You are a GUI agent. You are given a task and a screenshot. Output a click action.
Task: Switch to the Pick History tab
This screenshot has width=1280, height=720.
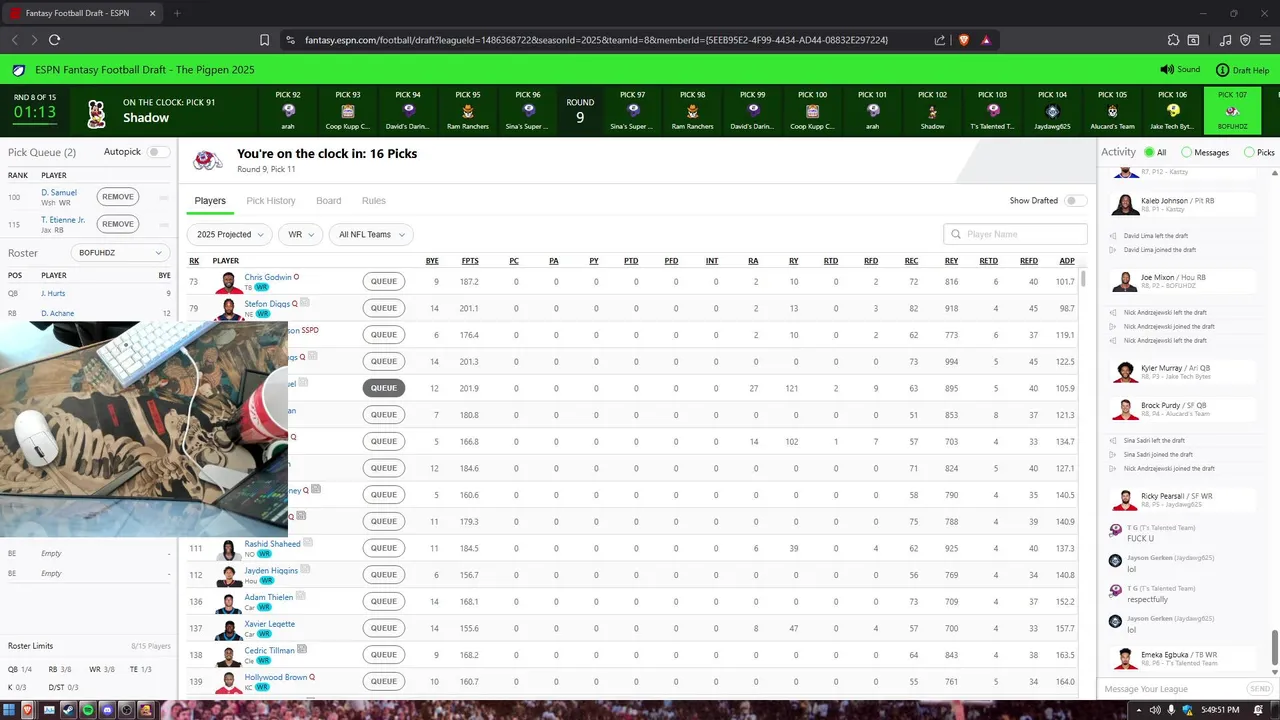coord(270,201)
